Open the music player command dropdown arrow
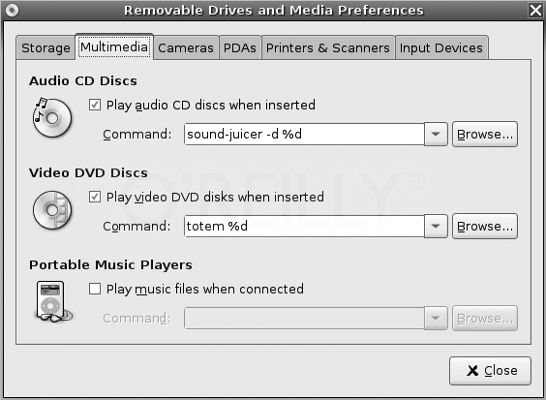The width and height of the screenshot is (546, 400). 436,318
